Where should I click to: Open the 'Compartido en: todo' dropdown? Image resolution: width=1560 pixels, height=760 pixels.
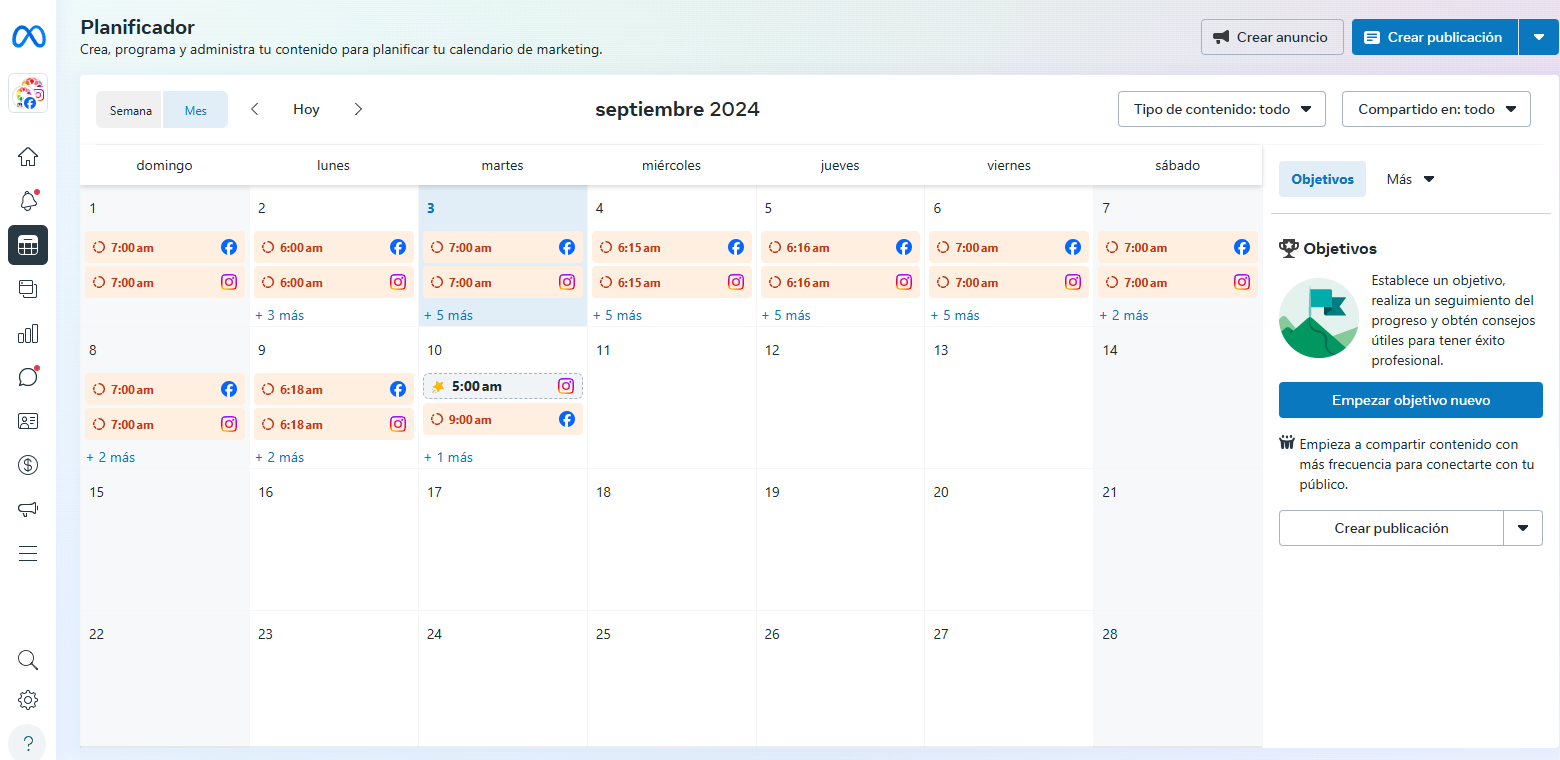pyautogui.click(x=1435, y=109)
